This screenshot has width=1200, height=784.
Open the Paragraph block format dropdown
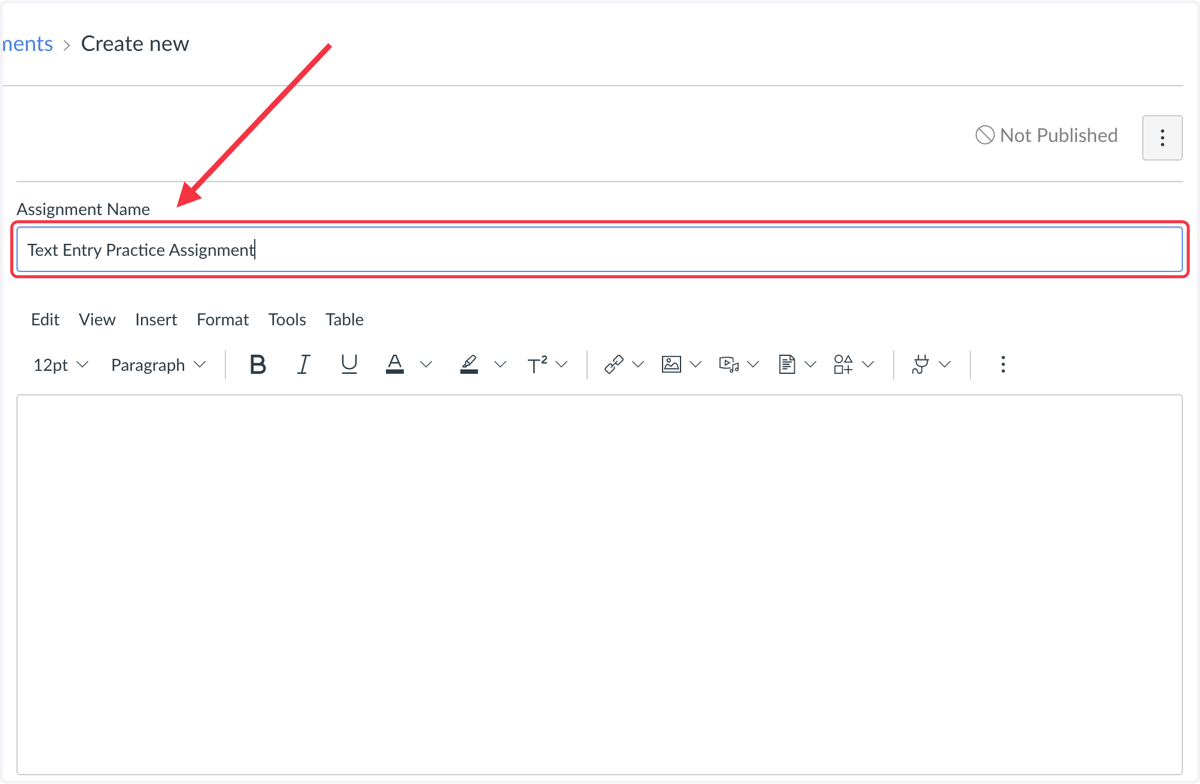[158, 365]
